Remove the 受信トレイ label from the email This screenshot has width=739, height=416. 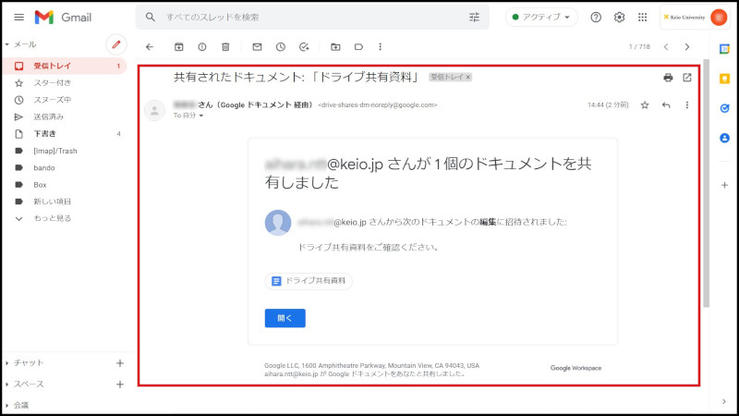[468, 77]
